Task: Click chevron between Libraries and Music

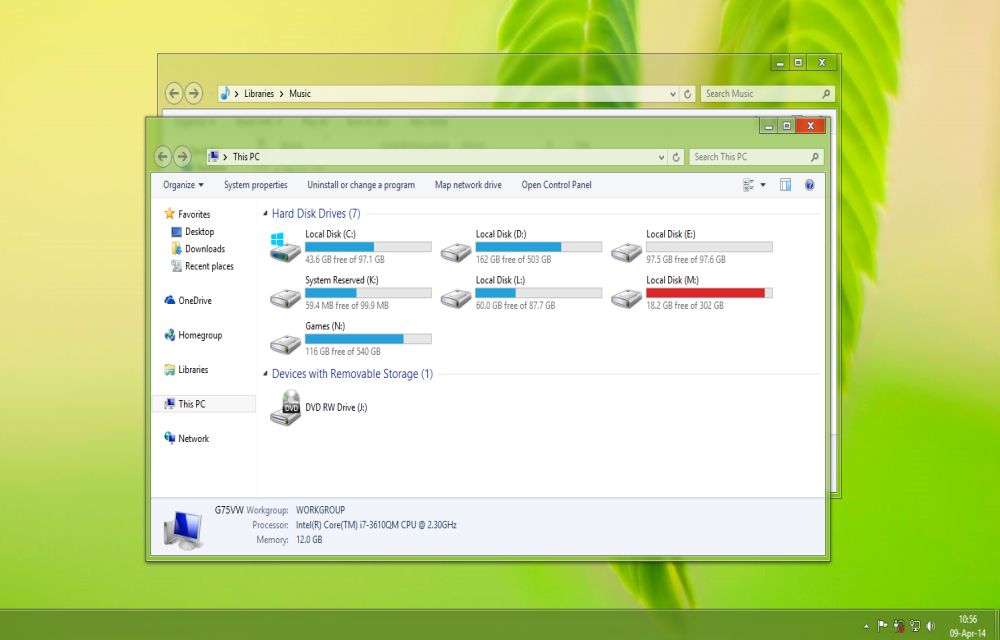Action: [281, 94]
